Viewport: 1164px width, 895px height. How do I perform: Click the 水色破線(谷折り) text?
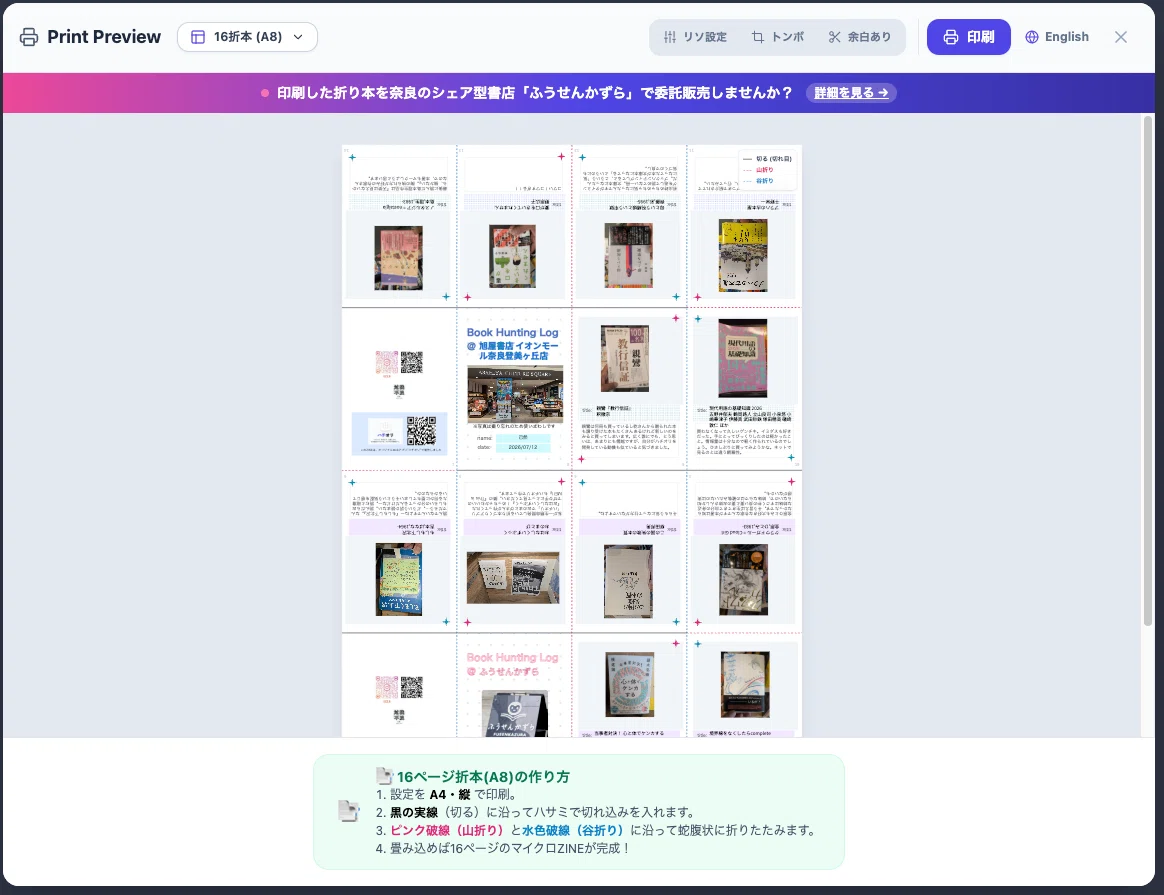(x=572, y=830)
